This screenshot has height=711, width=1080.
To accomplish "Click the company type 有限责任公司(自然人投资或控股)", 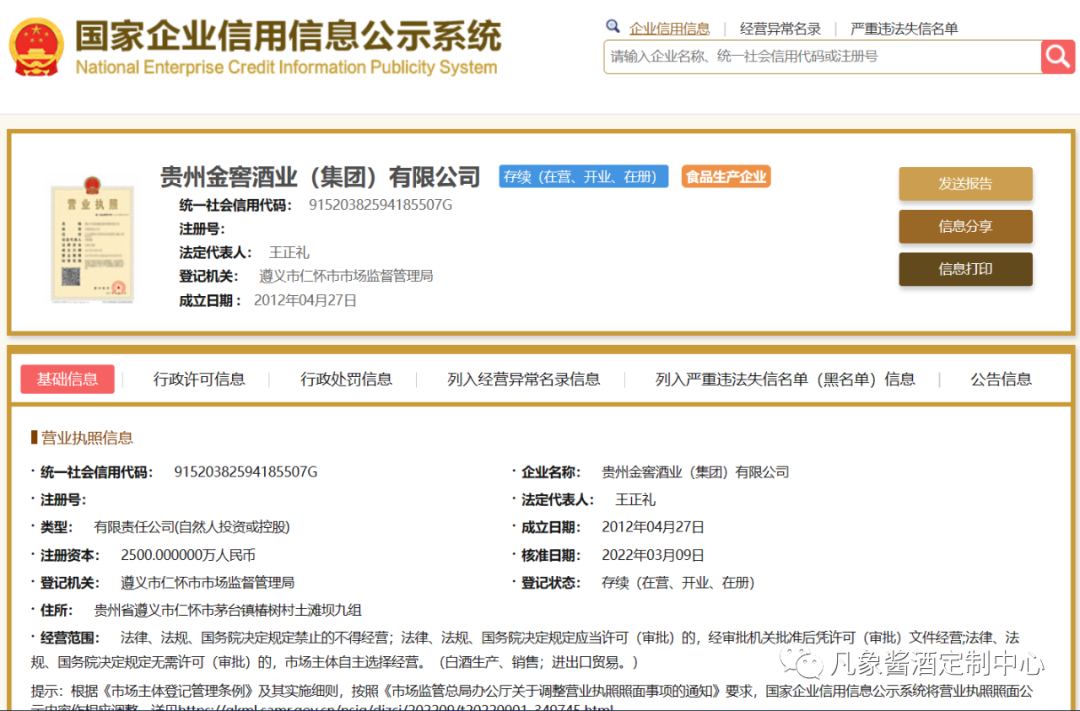I will [192, 527].
